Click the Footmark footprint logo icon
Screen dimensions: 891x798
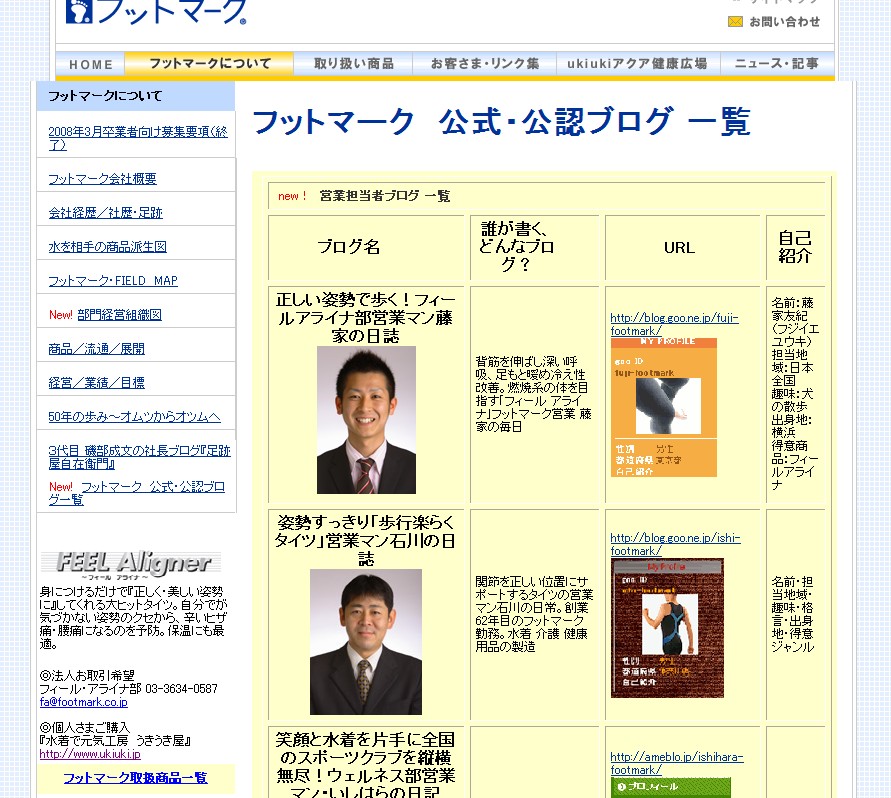[x=79, y=11]
